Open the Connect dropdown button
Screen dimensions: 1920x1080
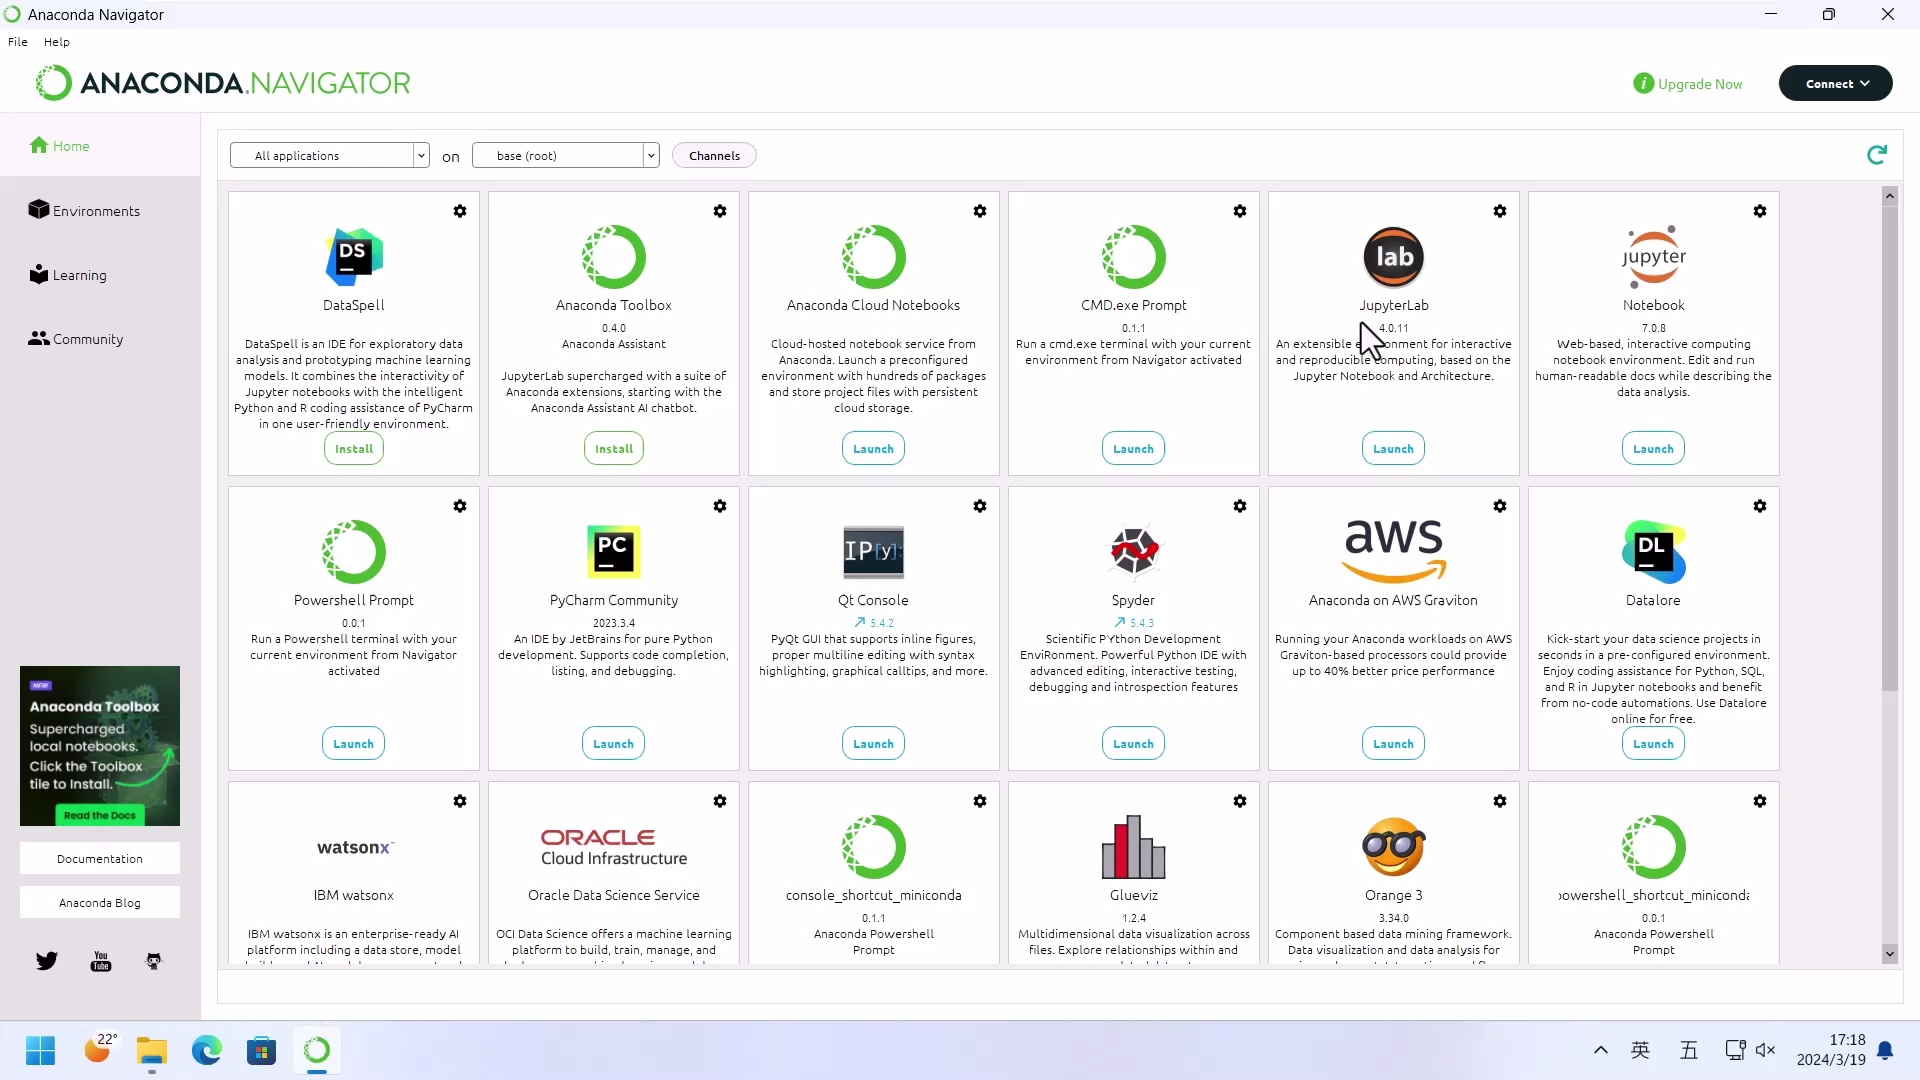point(1835,83)
